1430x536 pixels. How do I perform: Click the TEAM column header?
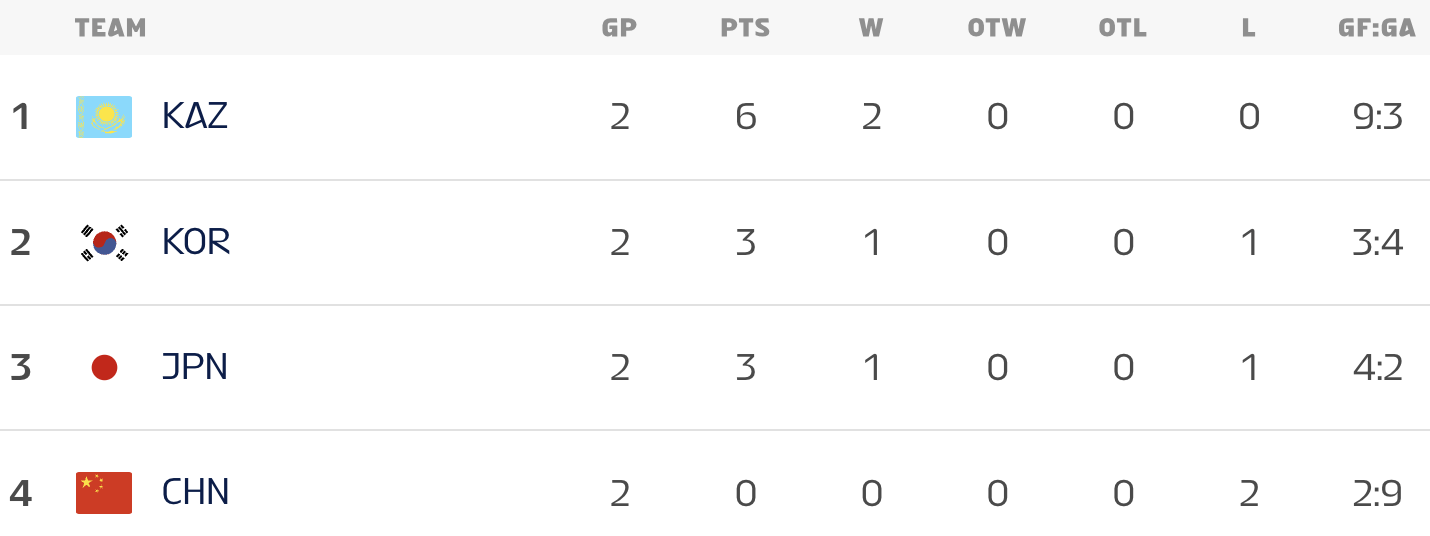110,28
